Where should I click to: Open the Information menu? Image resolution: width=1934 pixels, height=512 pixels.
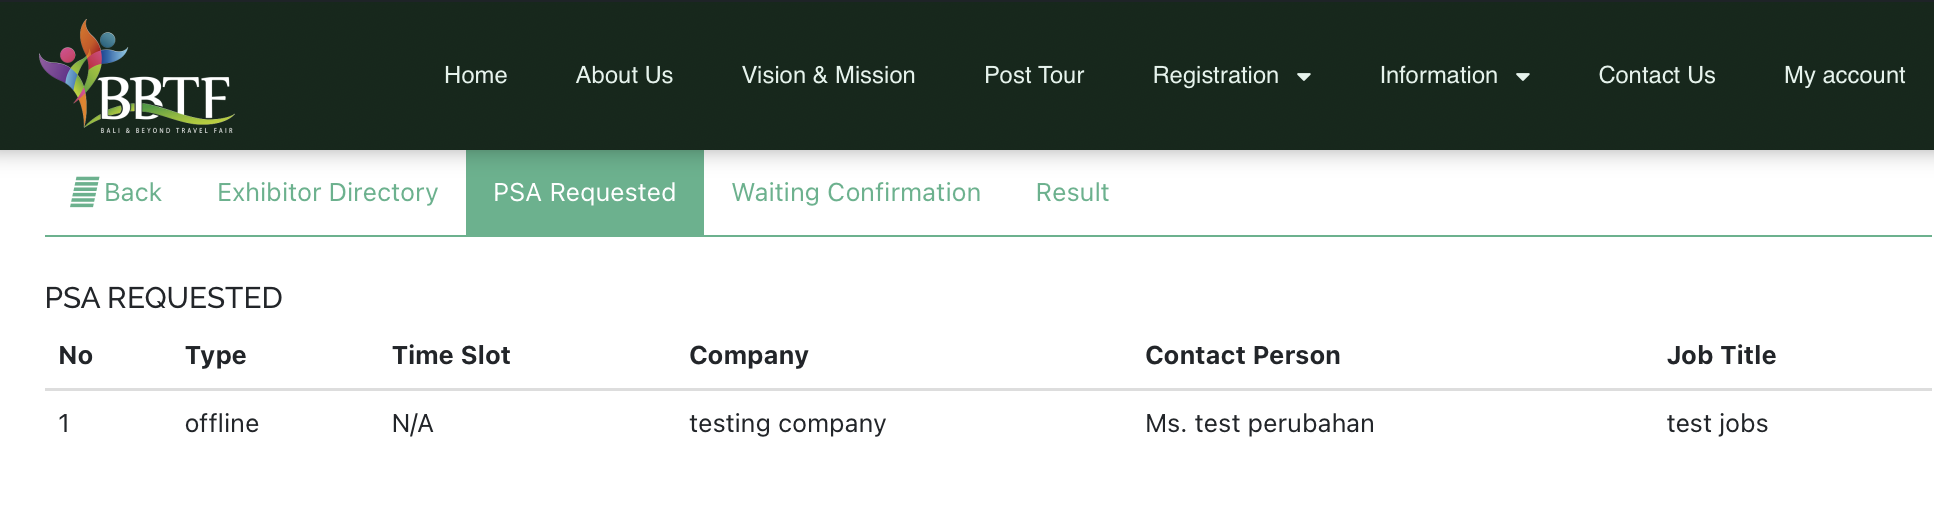click(1455, 76)
